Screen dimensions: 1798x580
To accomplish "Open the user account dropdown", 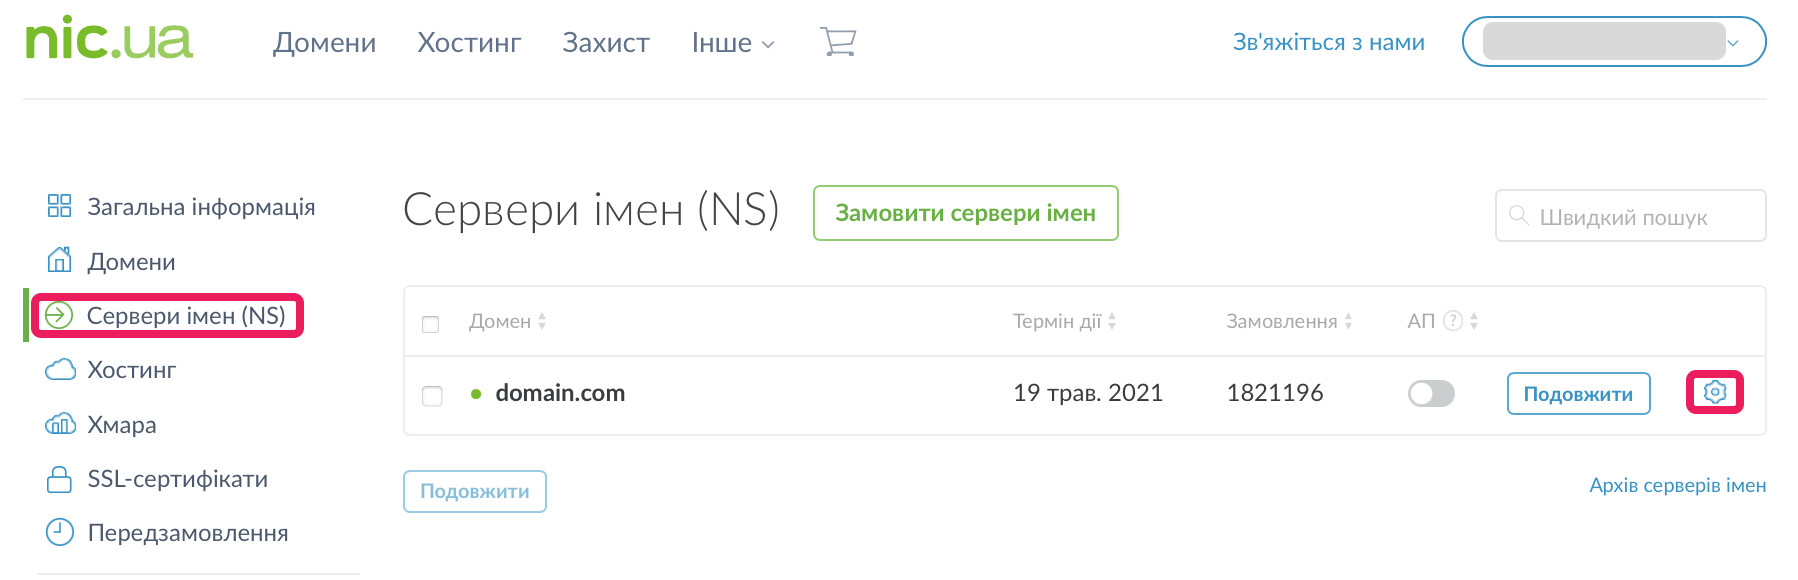I will coord(1613,42).
